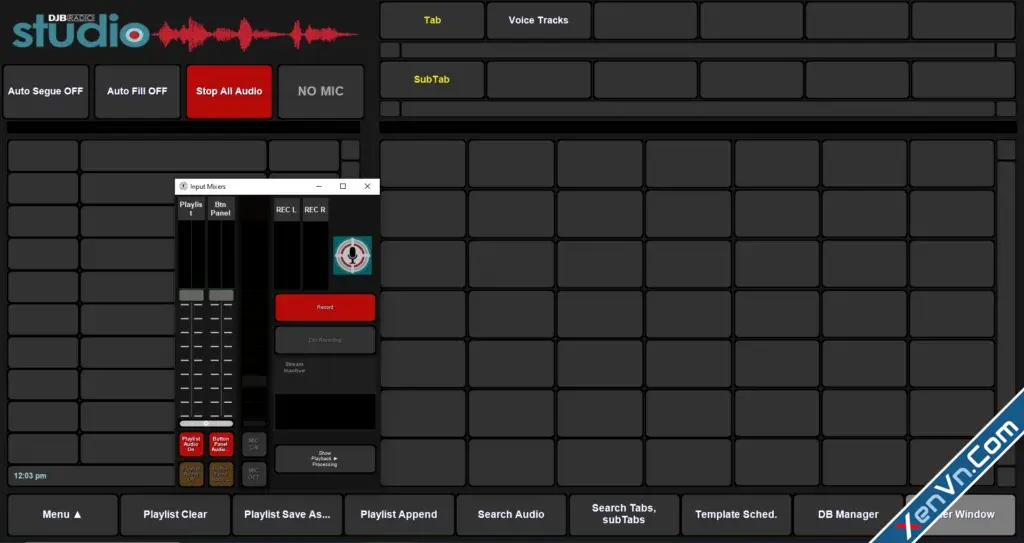Click the Stream Inactive status text
Viewport: 1024px width, 543px height.
(294, 367)
